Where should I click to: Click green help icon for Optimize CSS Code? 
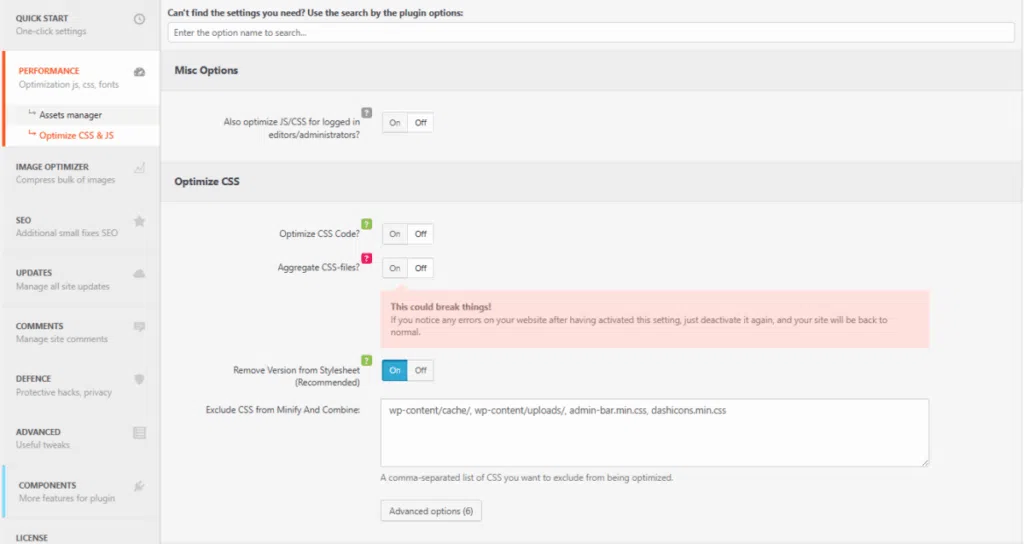(x=366, y=224)
